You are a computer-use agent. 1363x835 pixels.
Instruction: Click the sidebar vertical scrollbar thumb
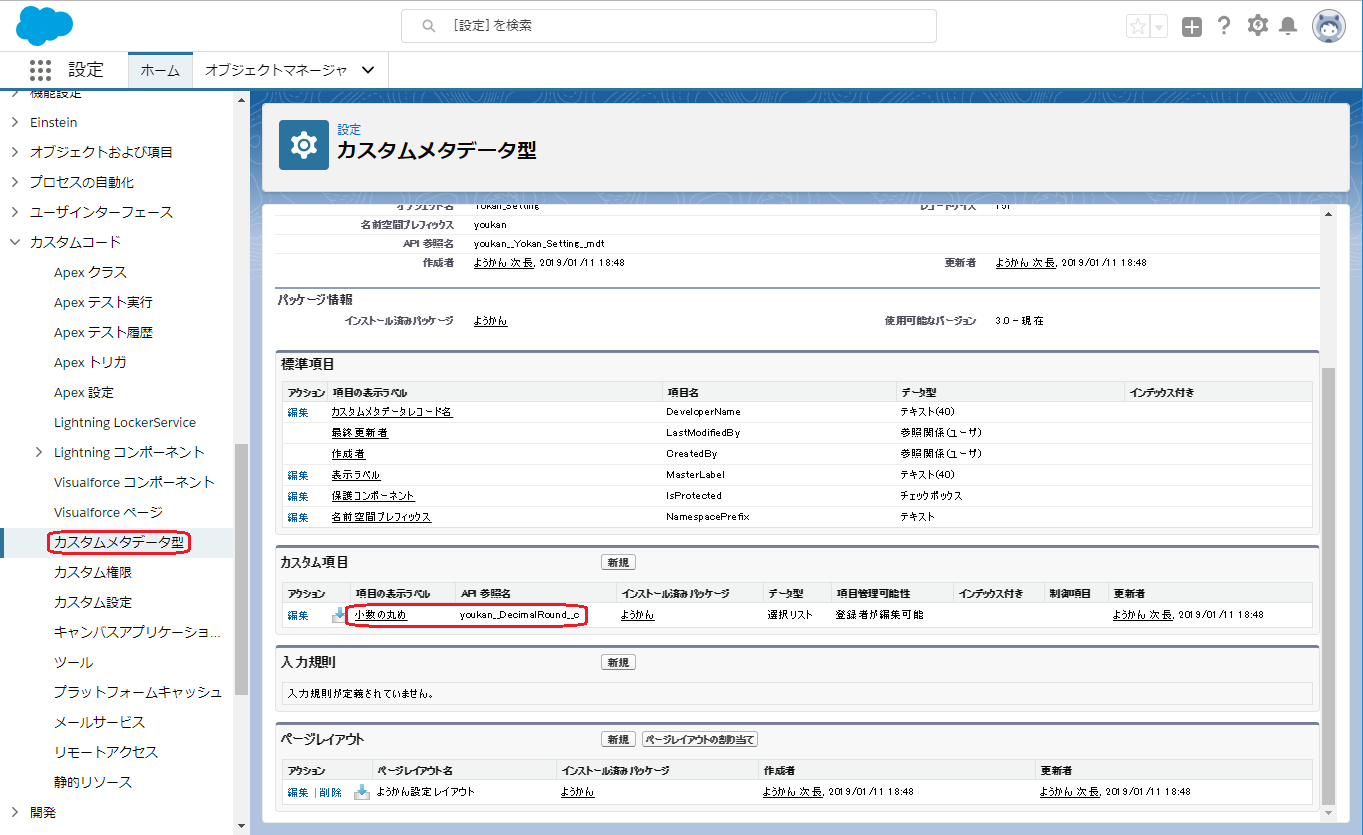[x=240, y=570]
